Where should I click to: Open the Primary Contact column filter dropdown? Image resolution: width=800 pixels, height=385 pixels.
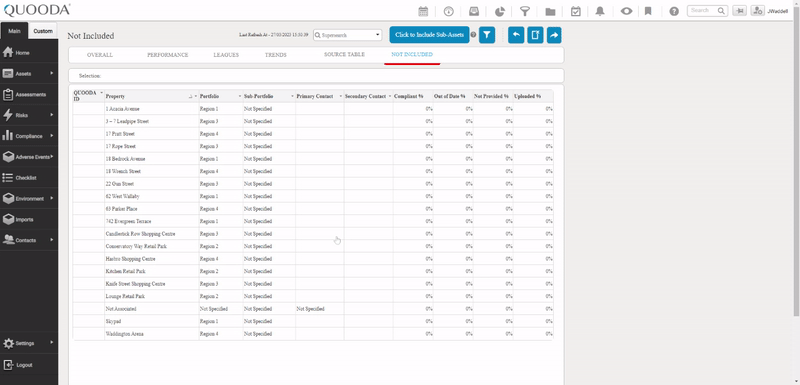341,96
